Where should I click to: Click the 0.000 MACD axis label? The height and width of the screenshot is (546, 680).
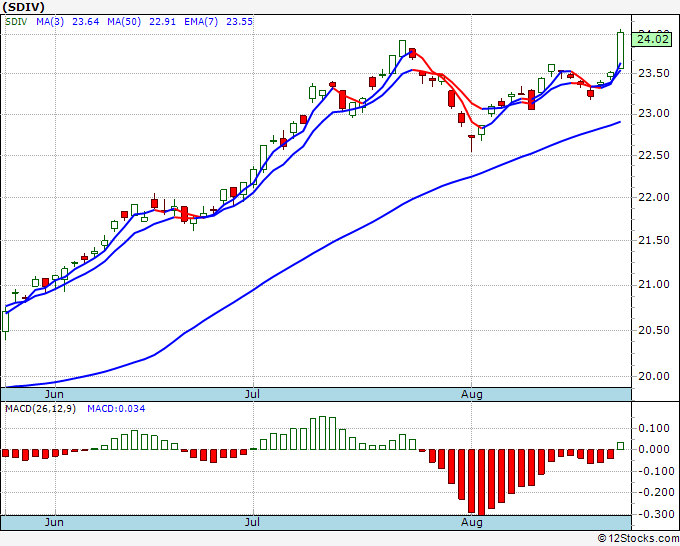pyautogui.click(x=654, y=449)
